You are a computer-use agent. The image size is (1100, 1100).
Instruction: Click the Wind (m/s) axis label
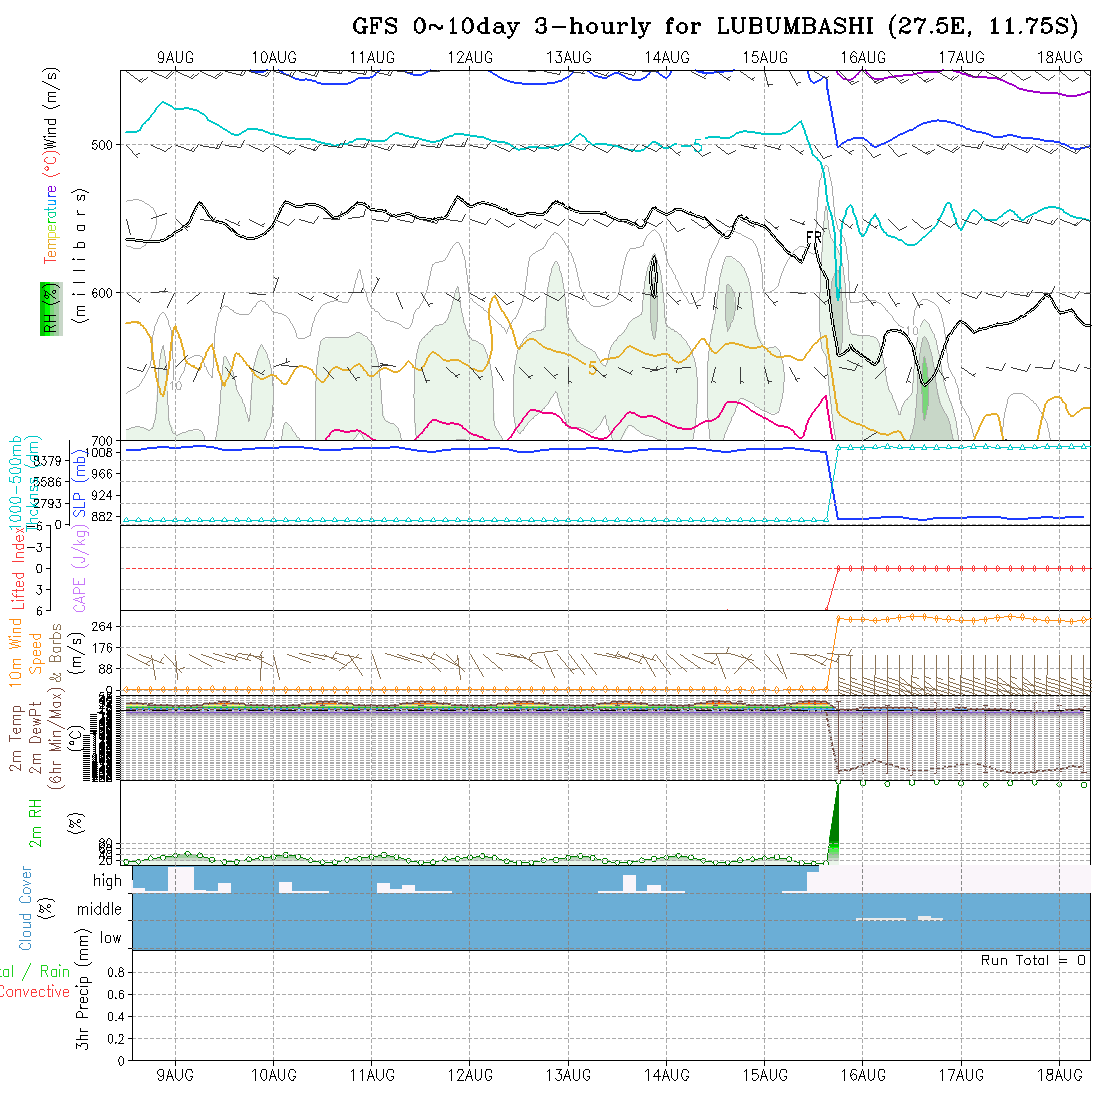(x=50, y=108)
